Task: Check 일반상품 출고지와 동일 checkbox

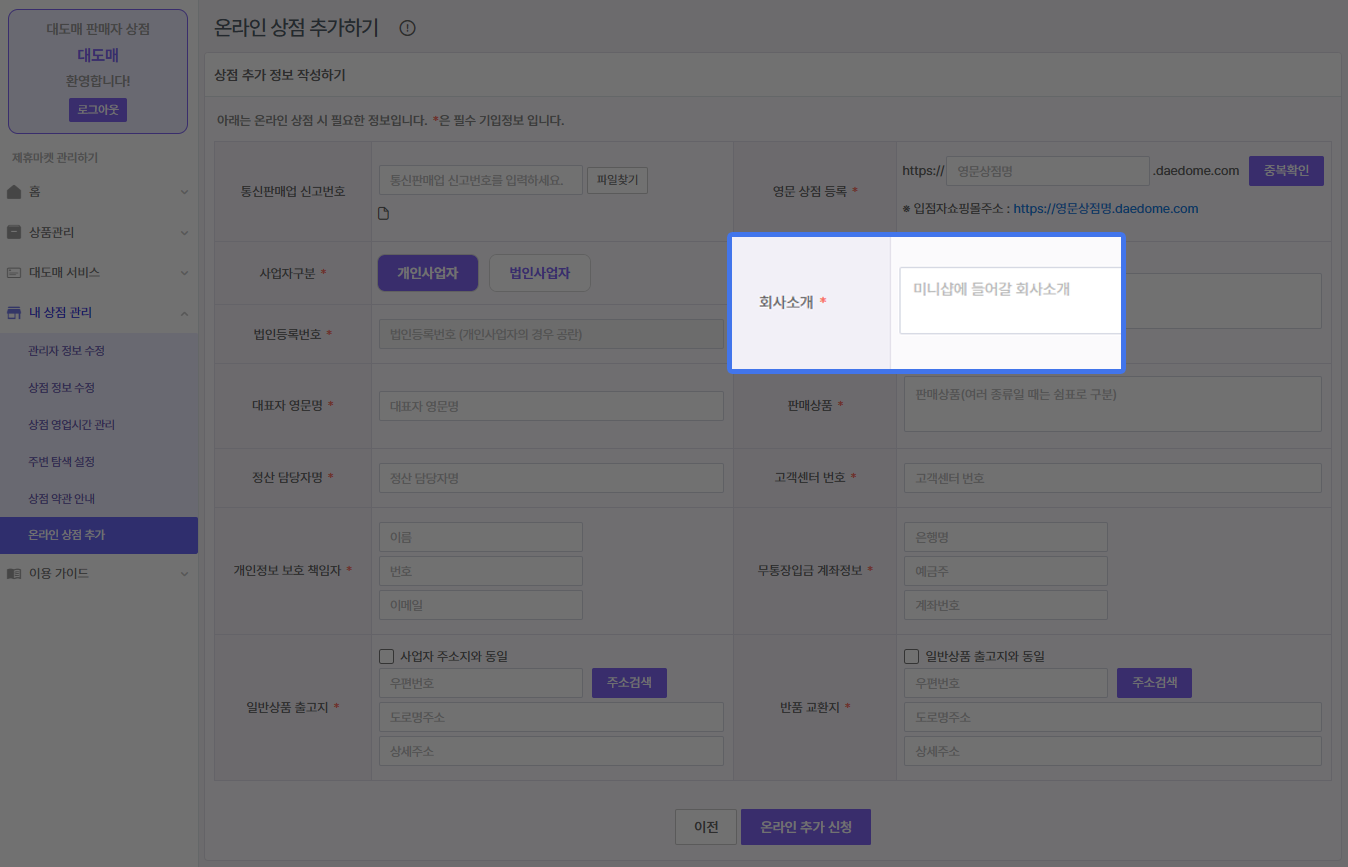Action: coord(911,657)
